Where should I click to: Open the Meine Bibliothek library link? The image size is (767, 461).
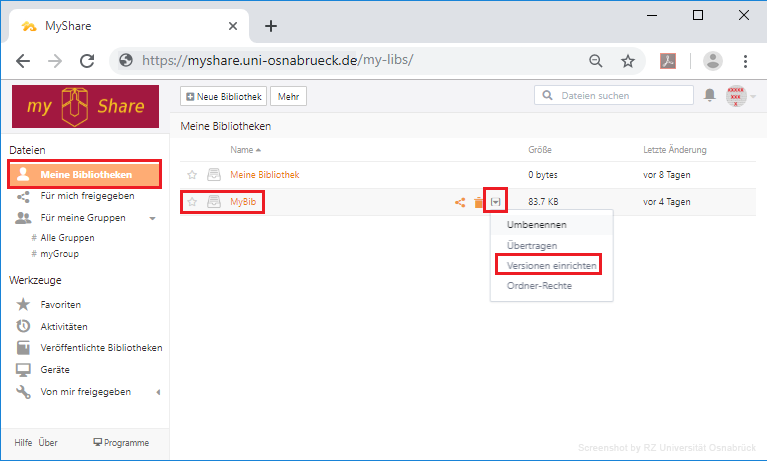pyautogui.click(x=265, y=175)
